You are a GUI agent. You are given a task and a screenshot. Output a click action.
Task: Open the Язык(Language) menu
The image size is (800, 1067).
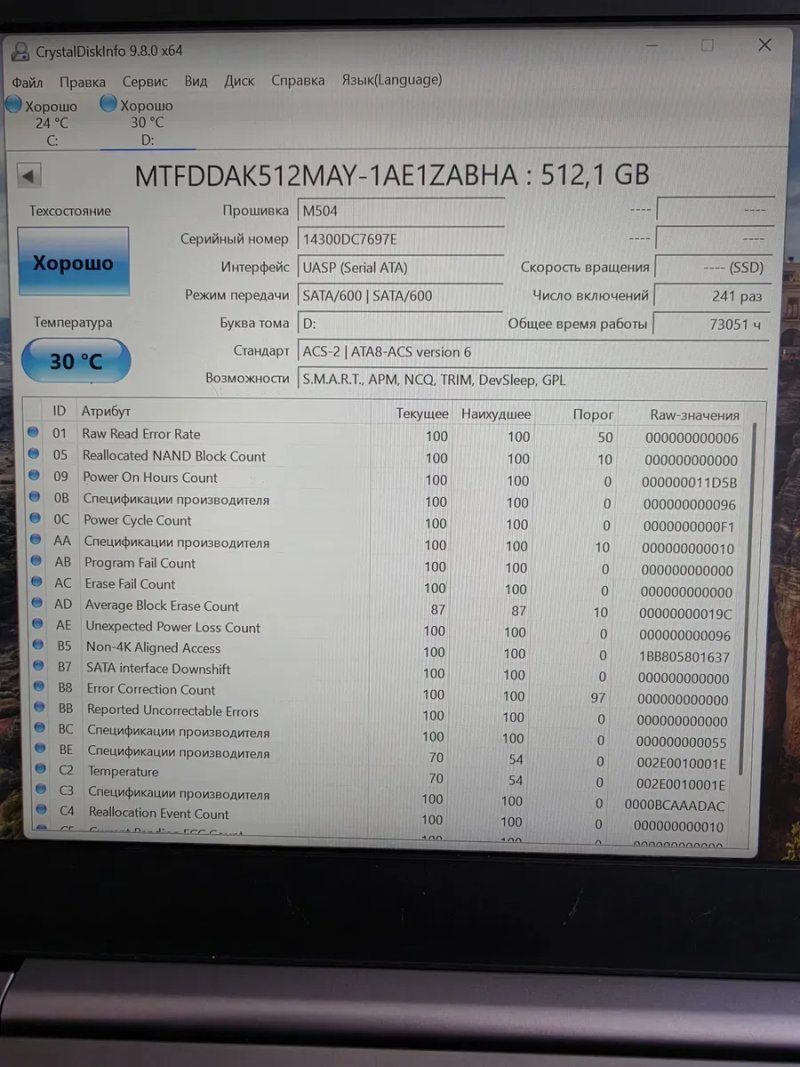point(392,80)
